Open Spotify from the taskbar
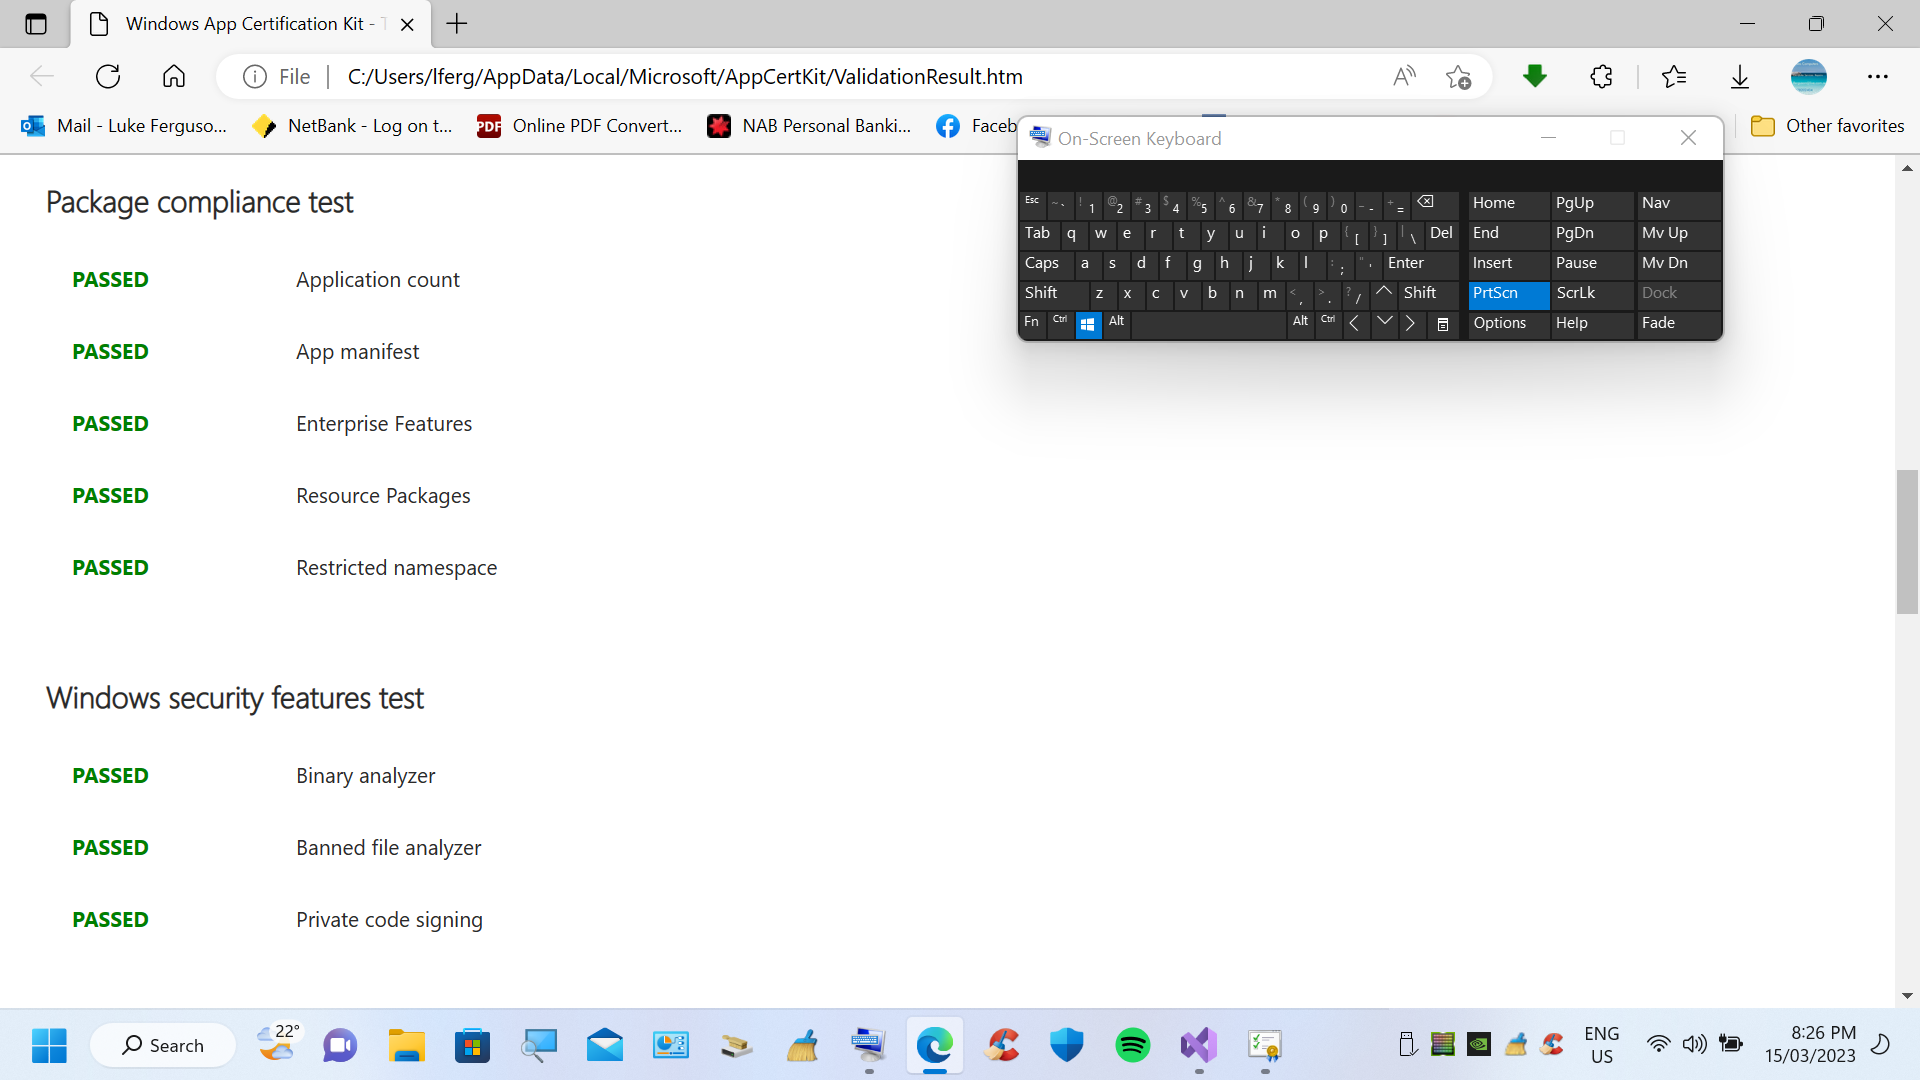Viewport: 1920px width, 1080px height. tap(1132, 1045)
